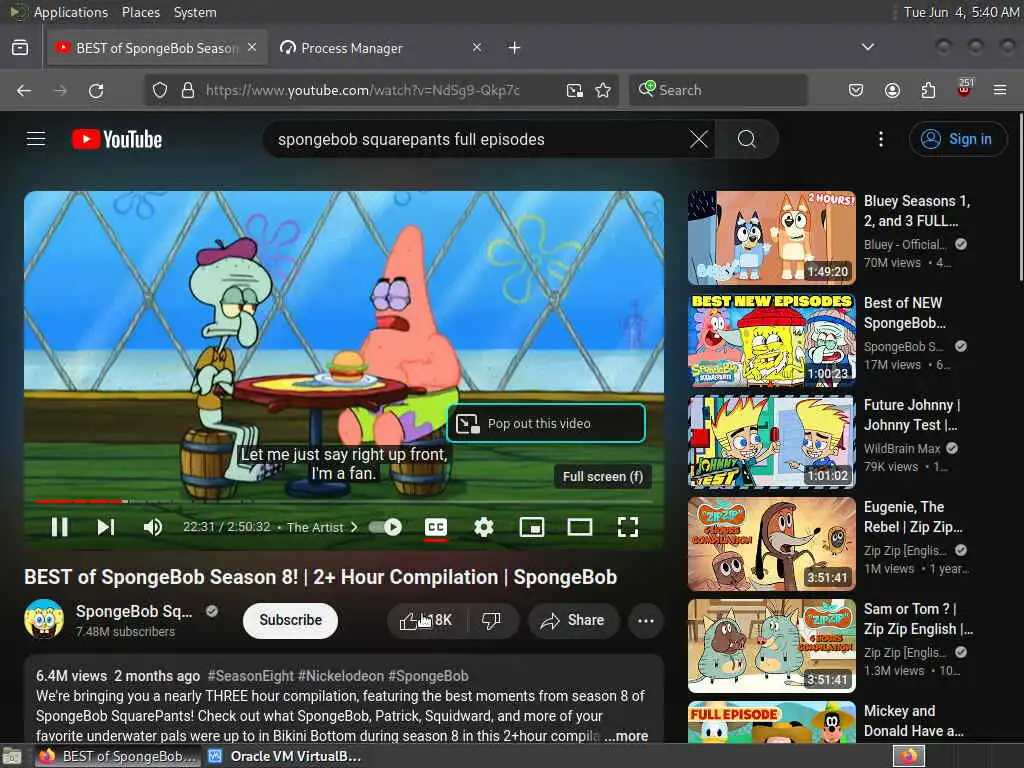Mute the video volume speaker icon
This screenshot has height=768, width=1024.
[153, 526]
